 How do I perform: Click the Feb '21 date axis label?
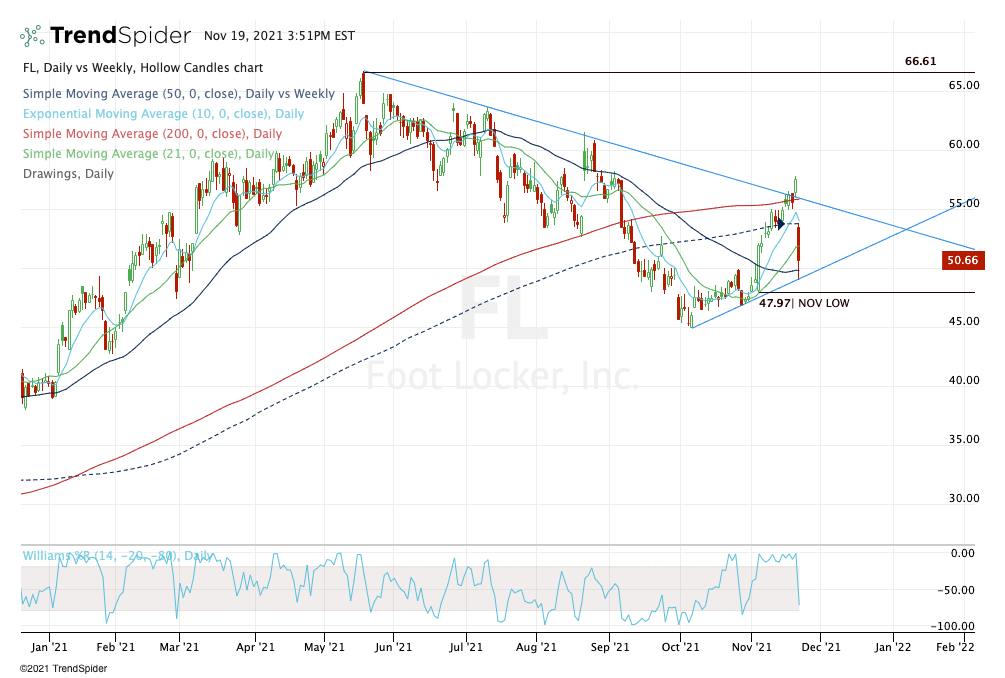115,647
